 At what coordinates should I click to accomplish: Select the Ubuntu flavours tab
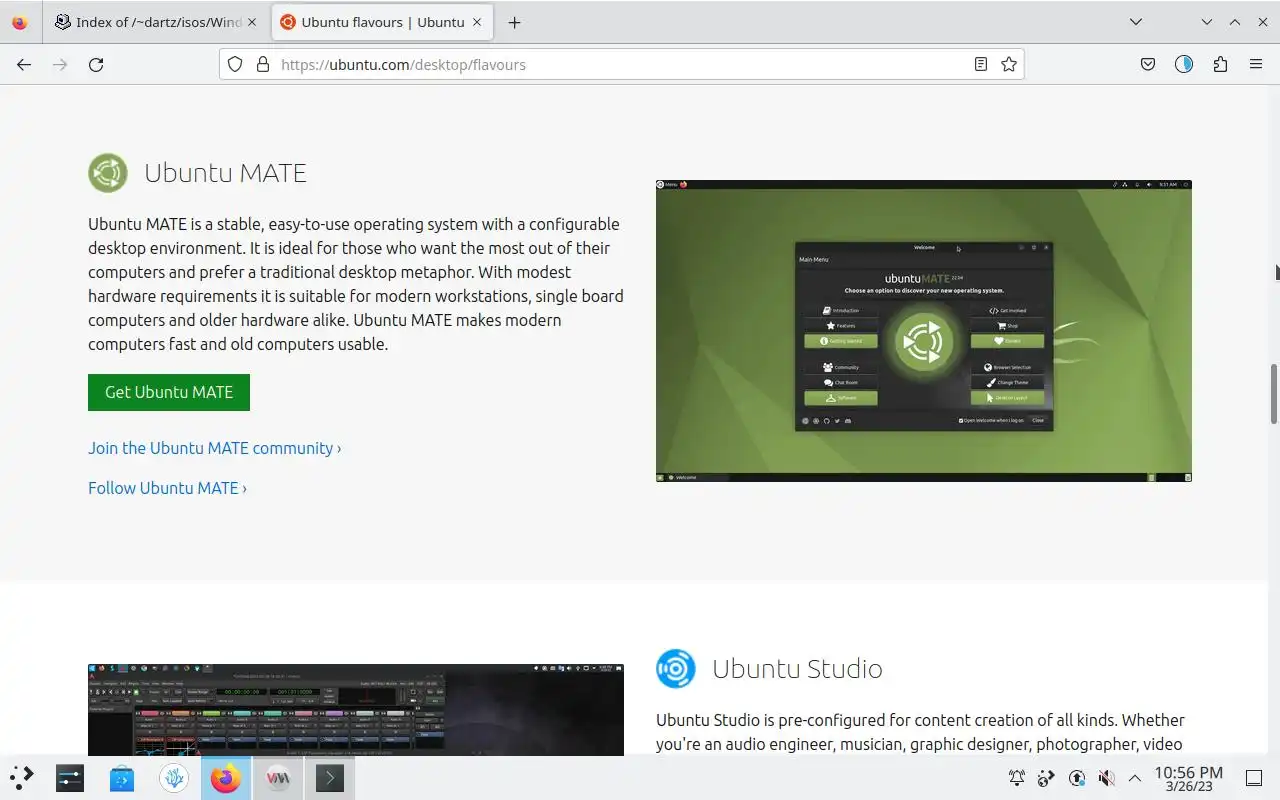[x=384, y=22]
